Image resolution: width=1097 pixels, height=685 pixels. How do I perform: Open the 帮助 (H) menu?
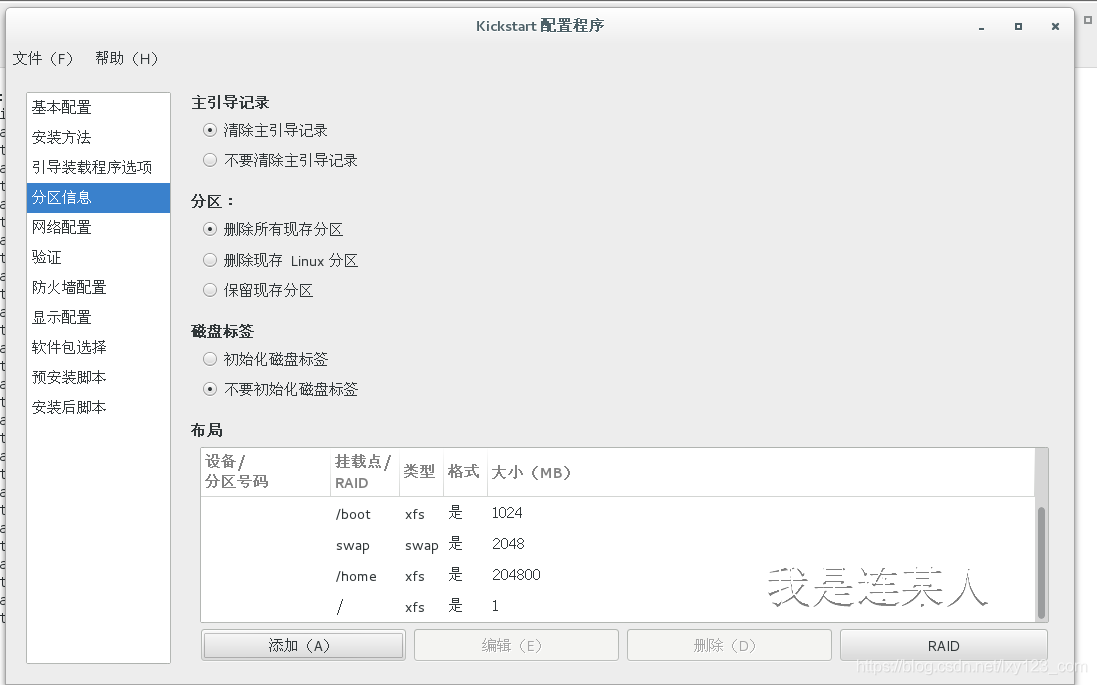click(x=127, y=59)
